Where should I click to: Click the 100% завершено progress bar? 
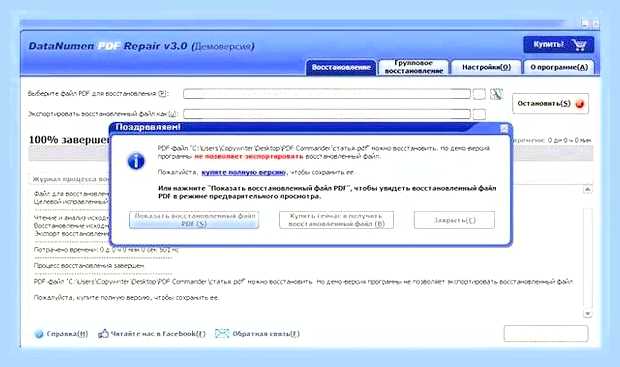pos(311,153)
